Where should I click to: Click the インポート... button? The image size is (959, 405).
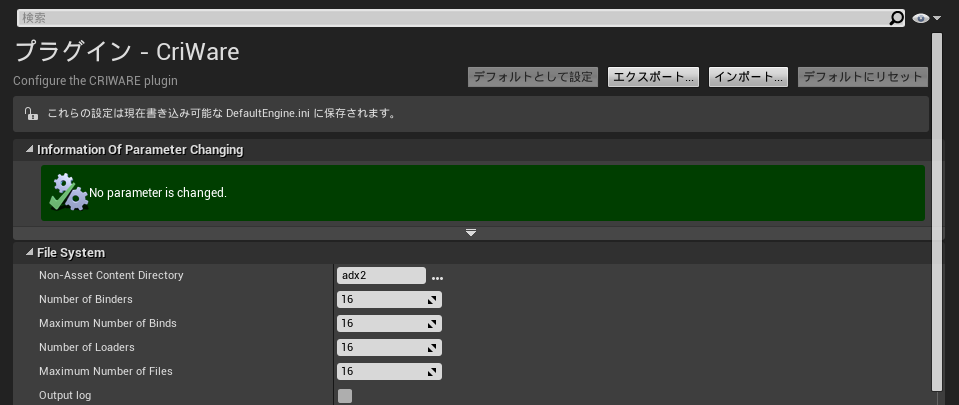748,77
